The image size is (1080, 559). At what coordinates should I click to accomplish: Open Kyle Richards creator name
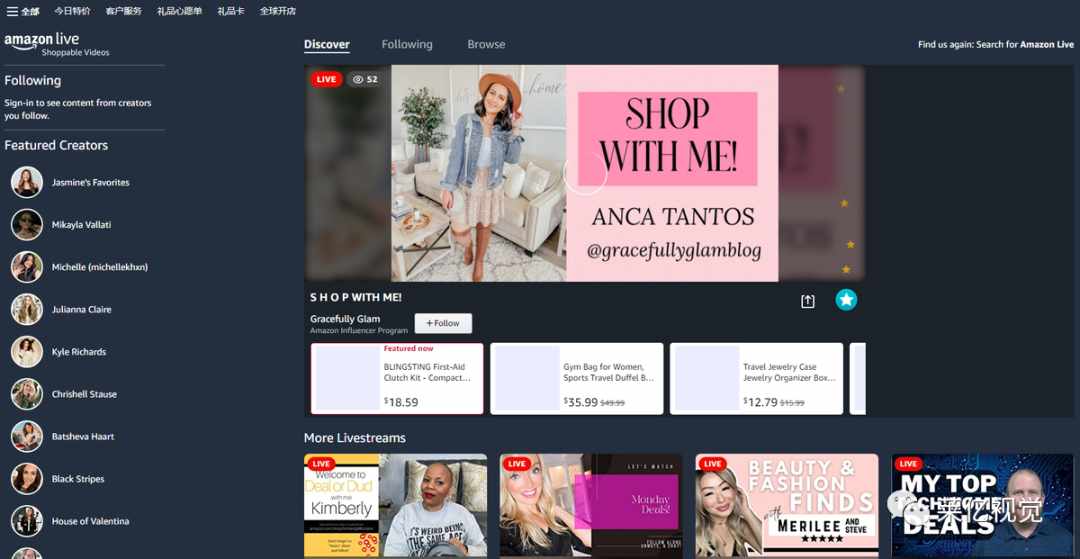[x=79, y=352]
